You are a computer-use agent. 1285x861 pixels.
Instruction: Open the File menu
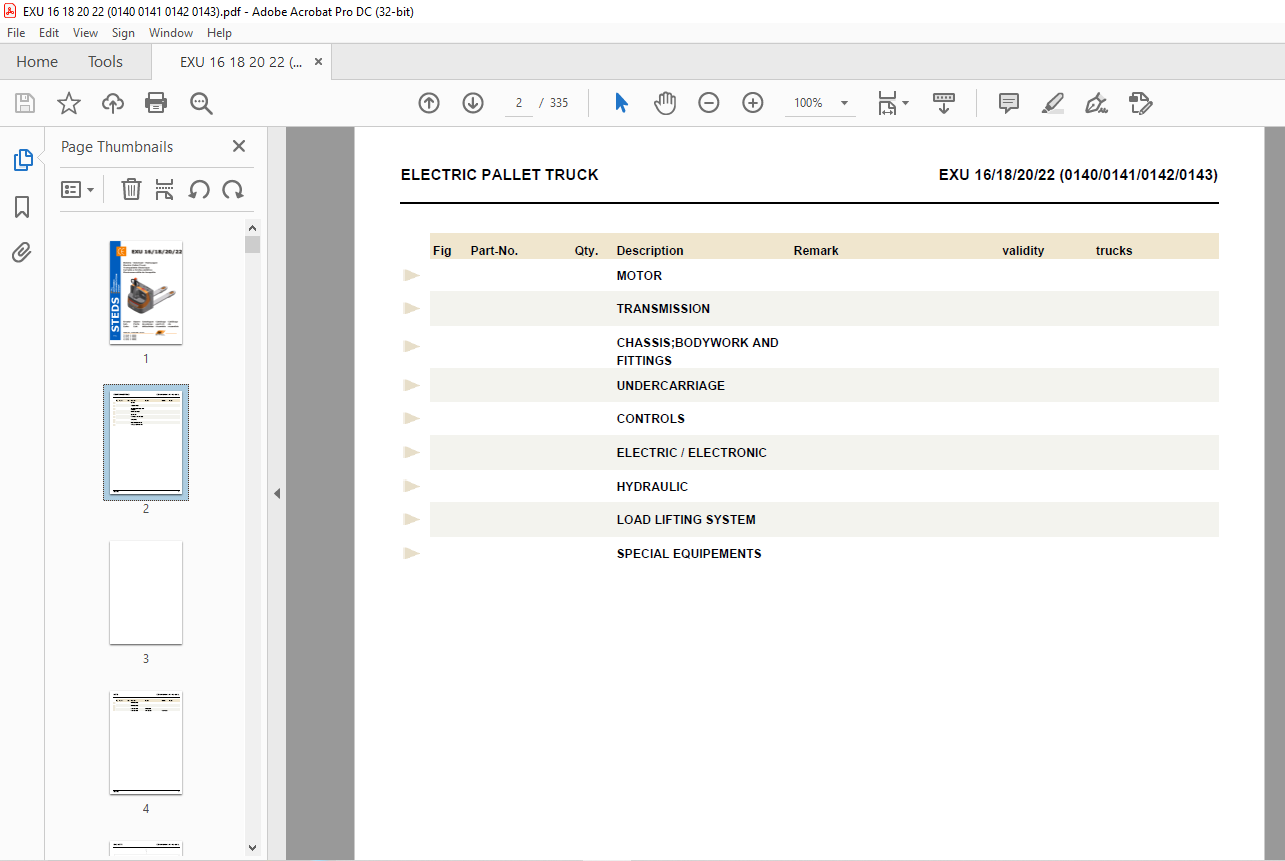(16, 33)
